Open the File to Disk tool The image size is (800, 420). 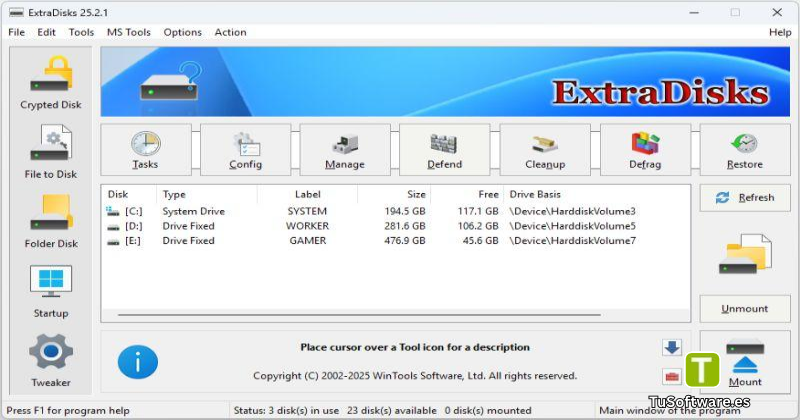[x=51, y=152]
